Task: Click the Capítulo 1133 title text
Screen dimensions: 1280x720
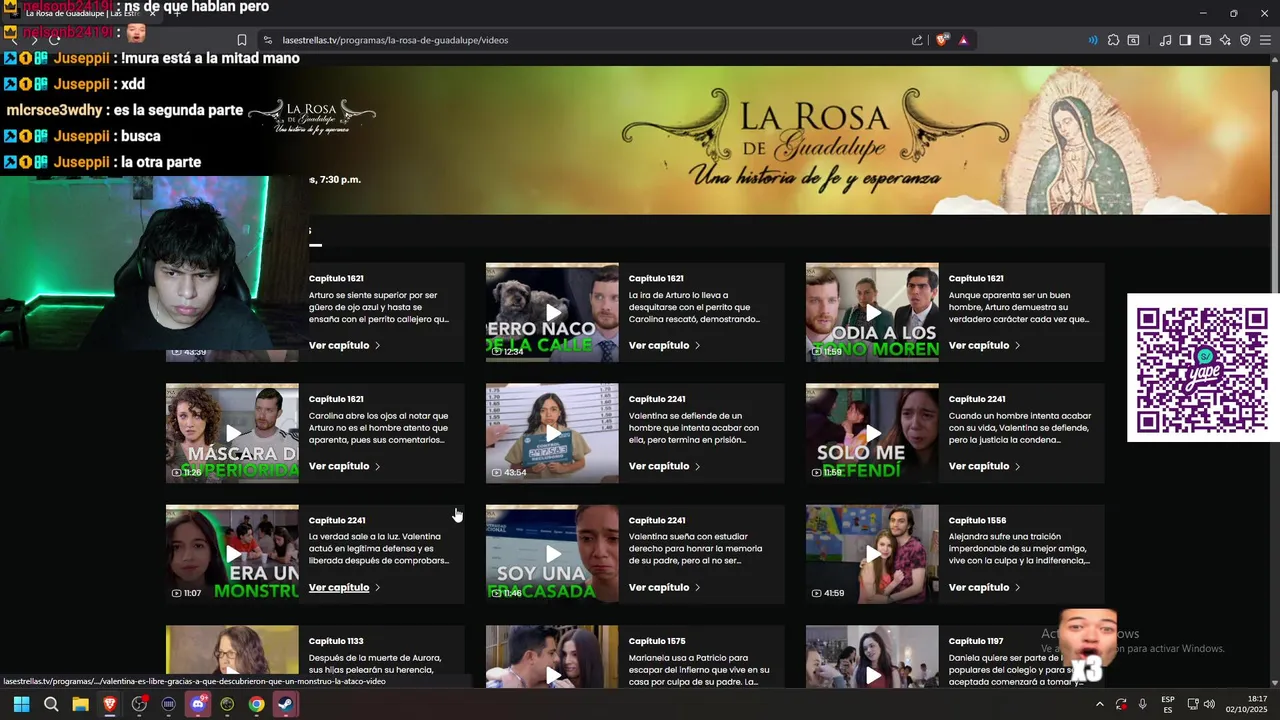Action: tap(336, 641)
